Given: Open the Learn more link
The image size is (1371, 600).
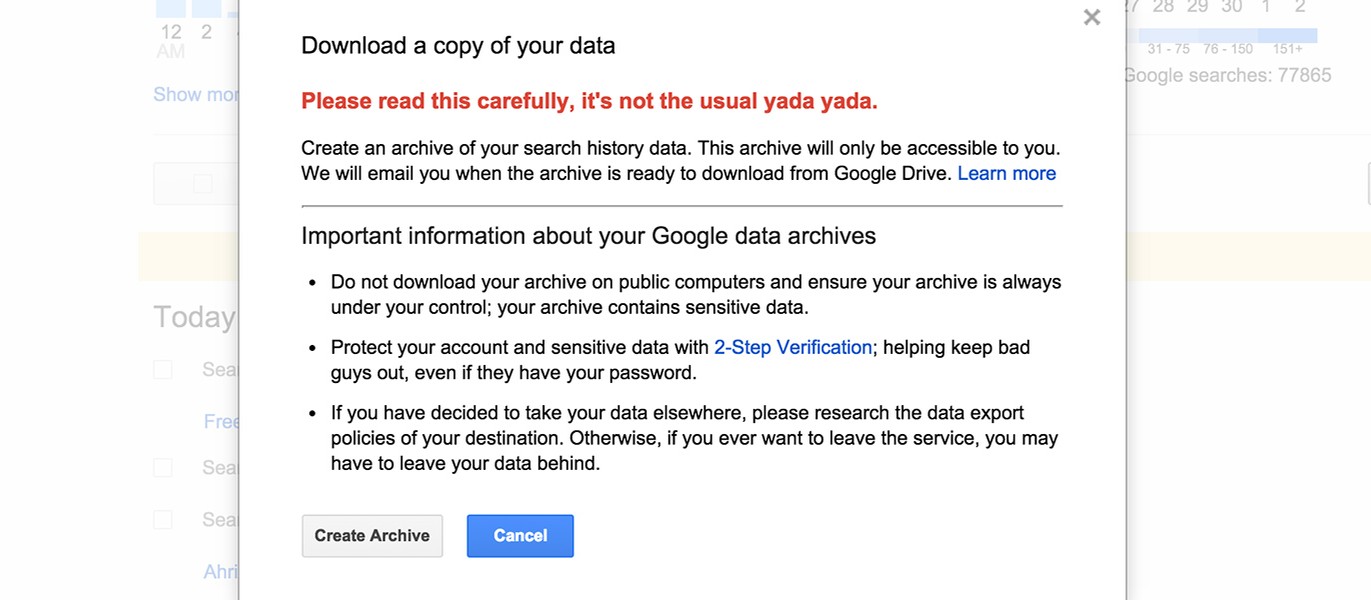Looking at the screenshot, I should pos(1006,173).
